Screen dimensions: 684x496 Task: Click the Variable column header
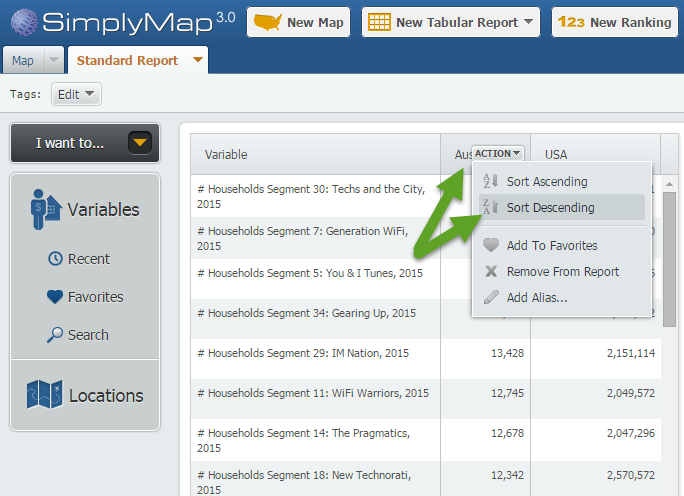point(315,154)
